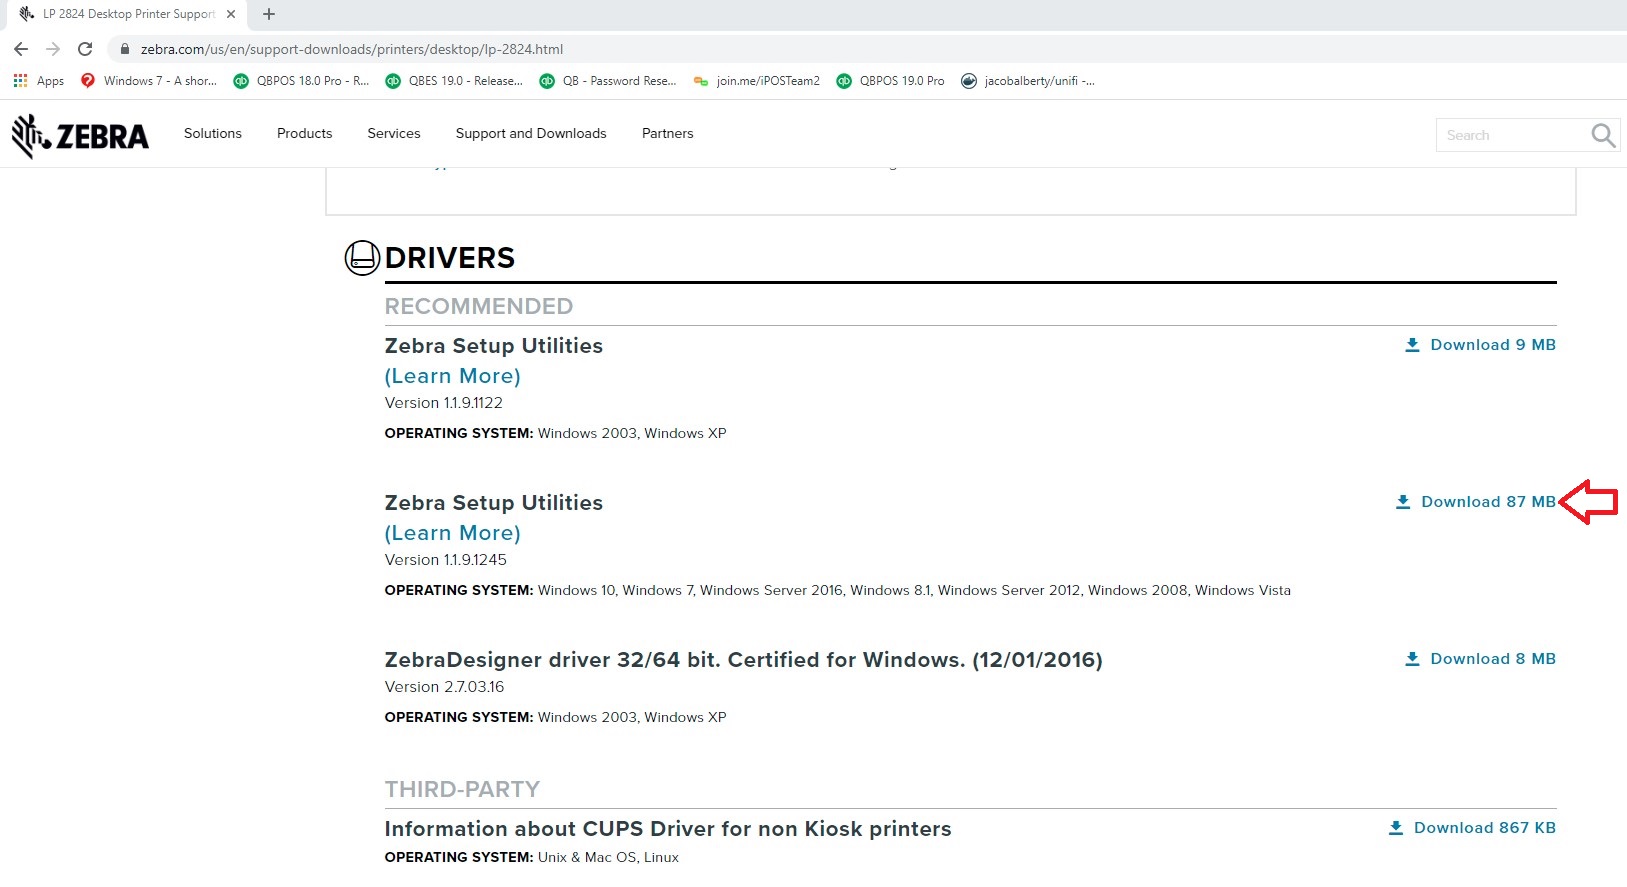
Task: Click the magnifier search icon
Action: click(x=1603, y=135)
